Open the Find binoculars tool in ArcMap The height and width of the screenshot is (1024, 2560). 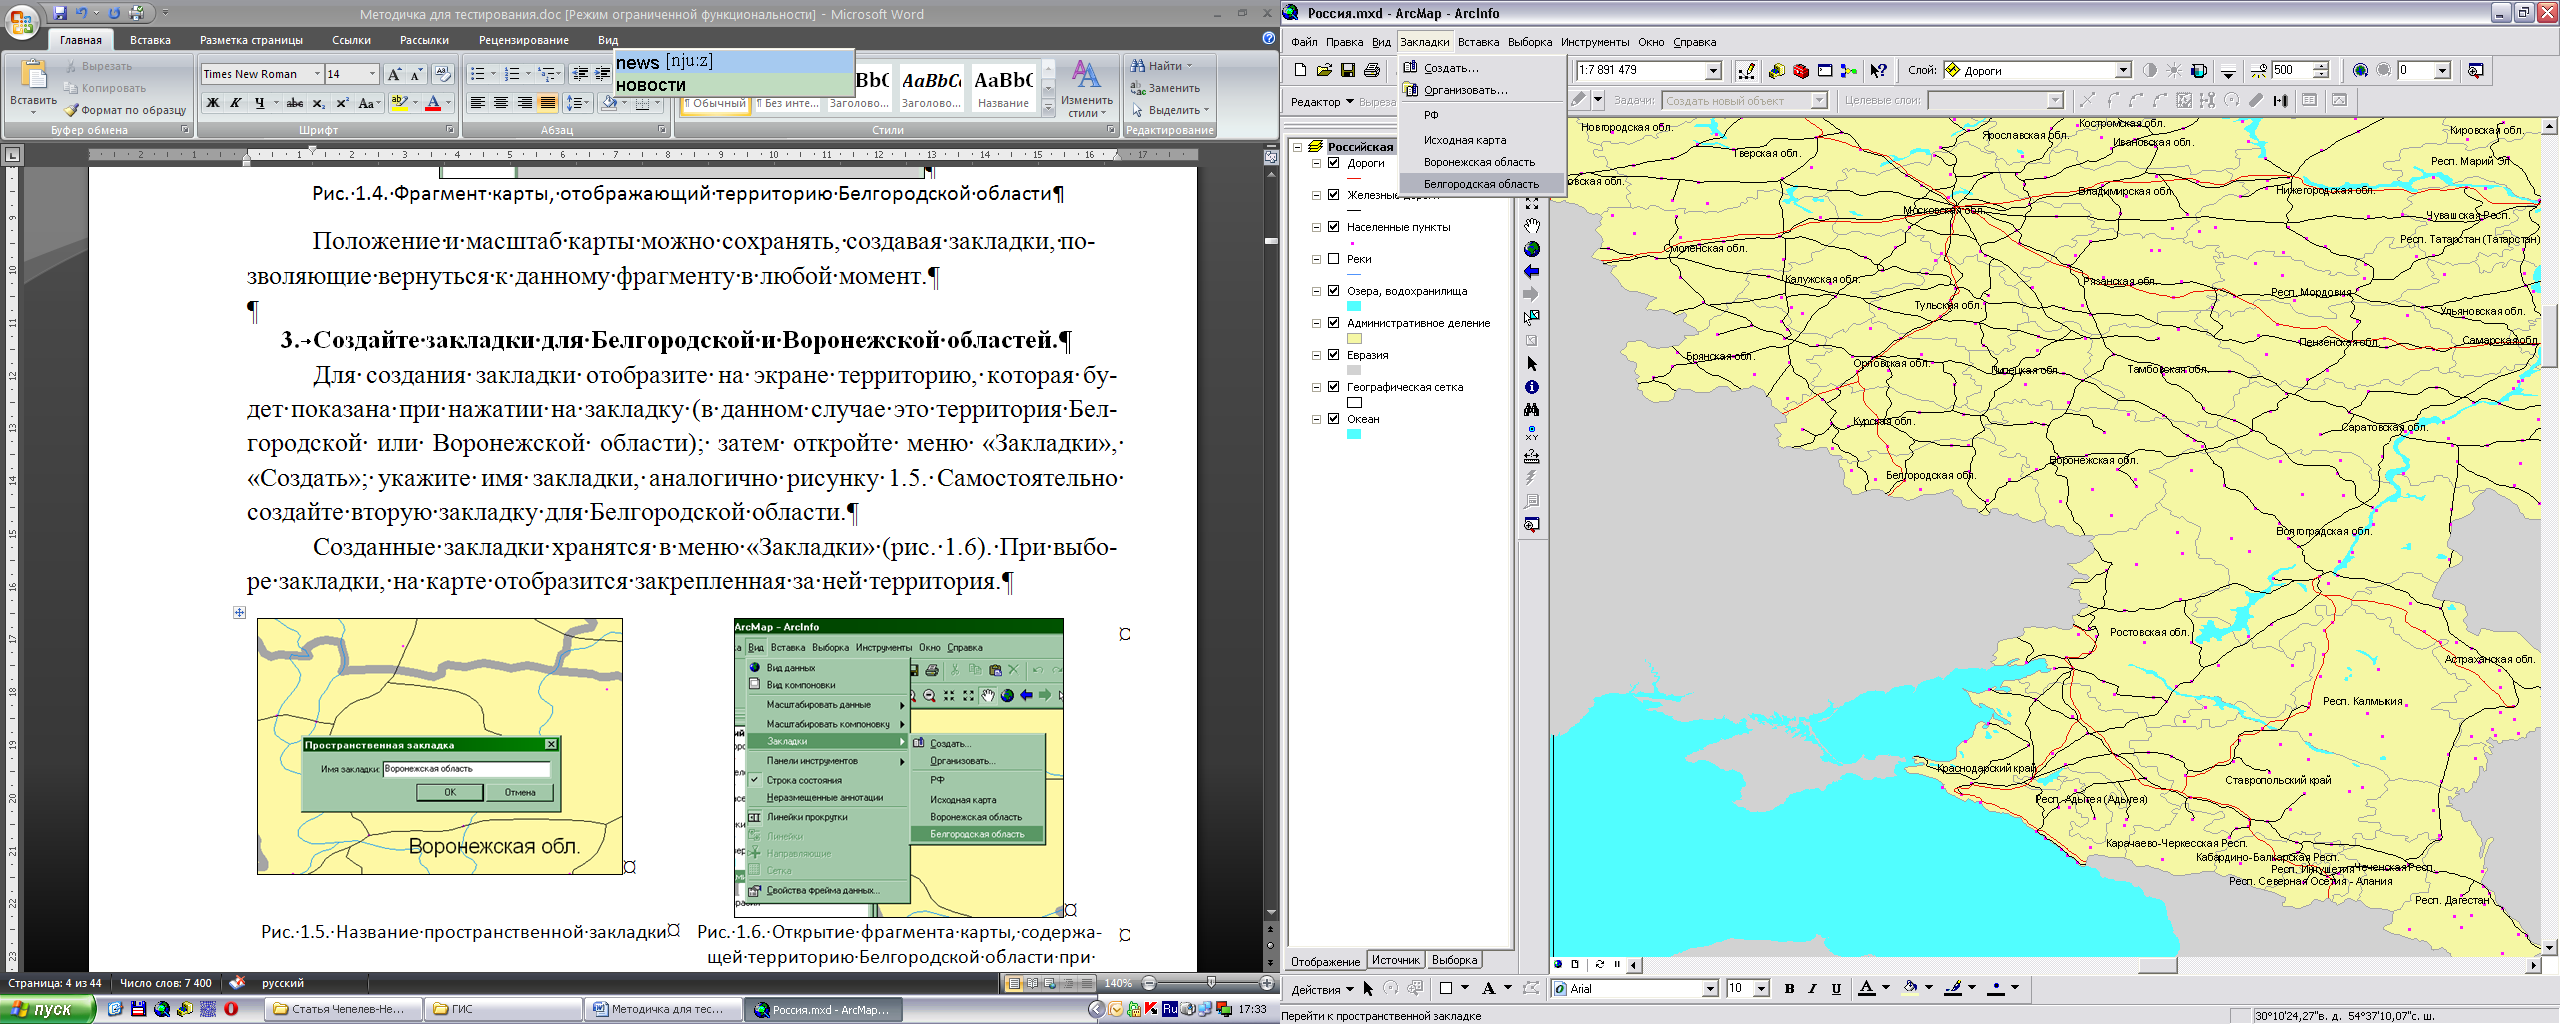pos(1531,410)
